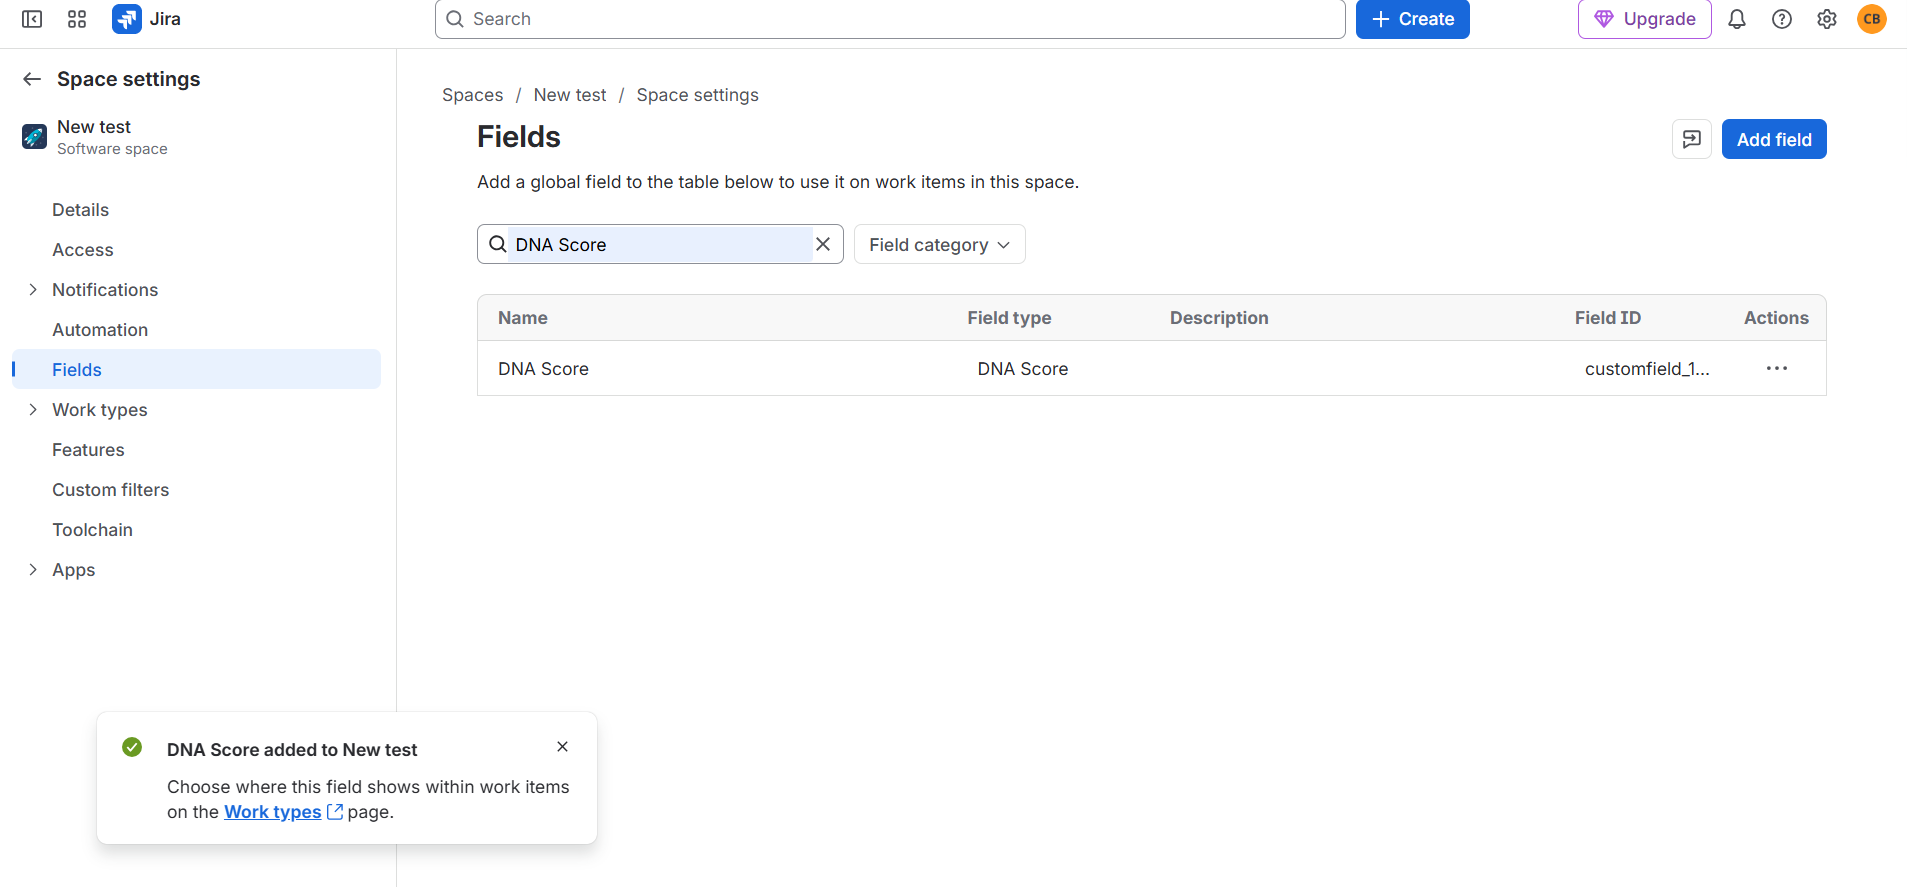Clear the DNA Score search text
The image size is (1907, 887).
823,244
